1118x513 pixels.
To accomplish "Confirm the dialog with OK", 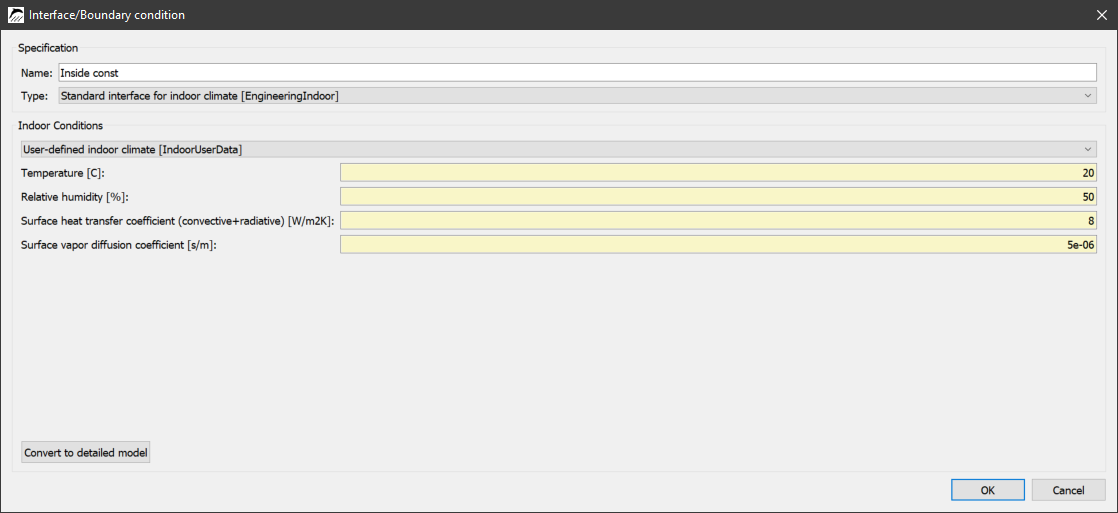I will (x=988, y=490).
